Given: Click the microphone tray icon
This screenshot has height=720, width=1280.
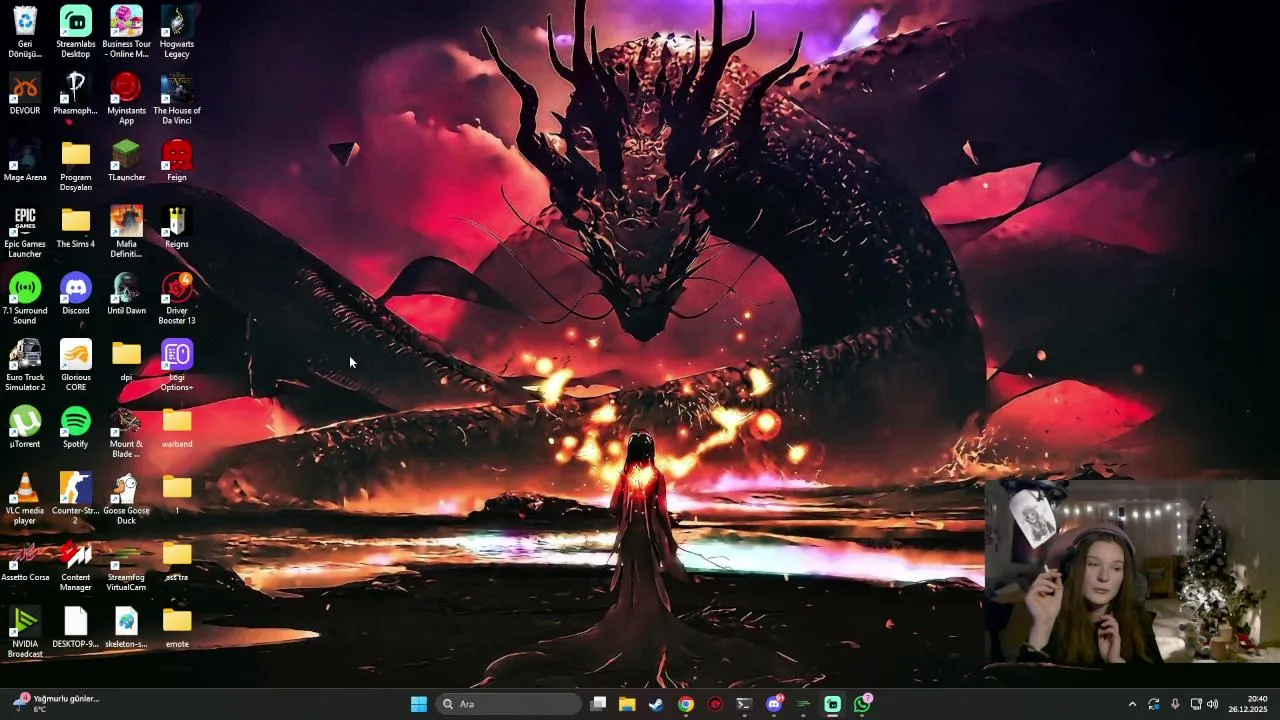Looking at the screenshot, I should pyautogui.click(x=1175, y=704).
